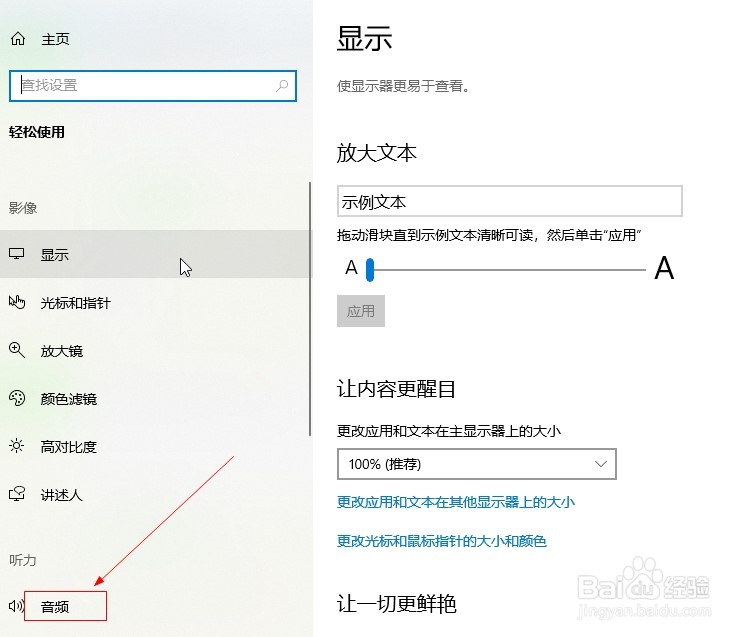753x637 pixels.
Task: Focus the 查找设置 search box
Action: click(153, 86)
